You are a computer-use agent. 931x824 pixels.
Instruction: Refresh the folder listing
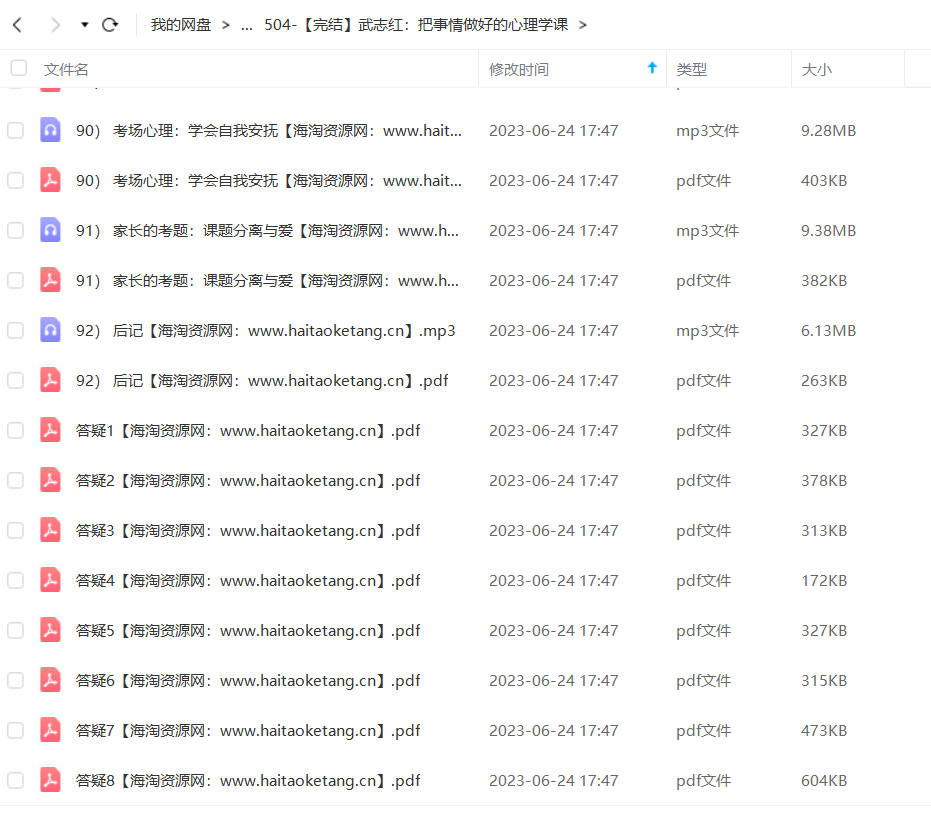coord(110,25)
